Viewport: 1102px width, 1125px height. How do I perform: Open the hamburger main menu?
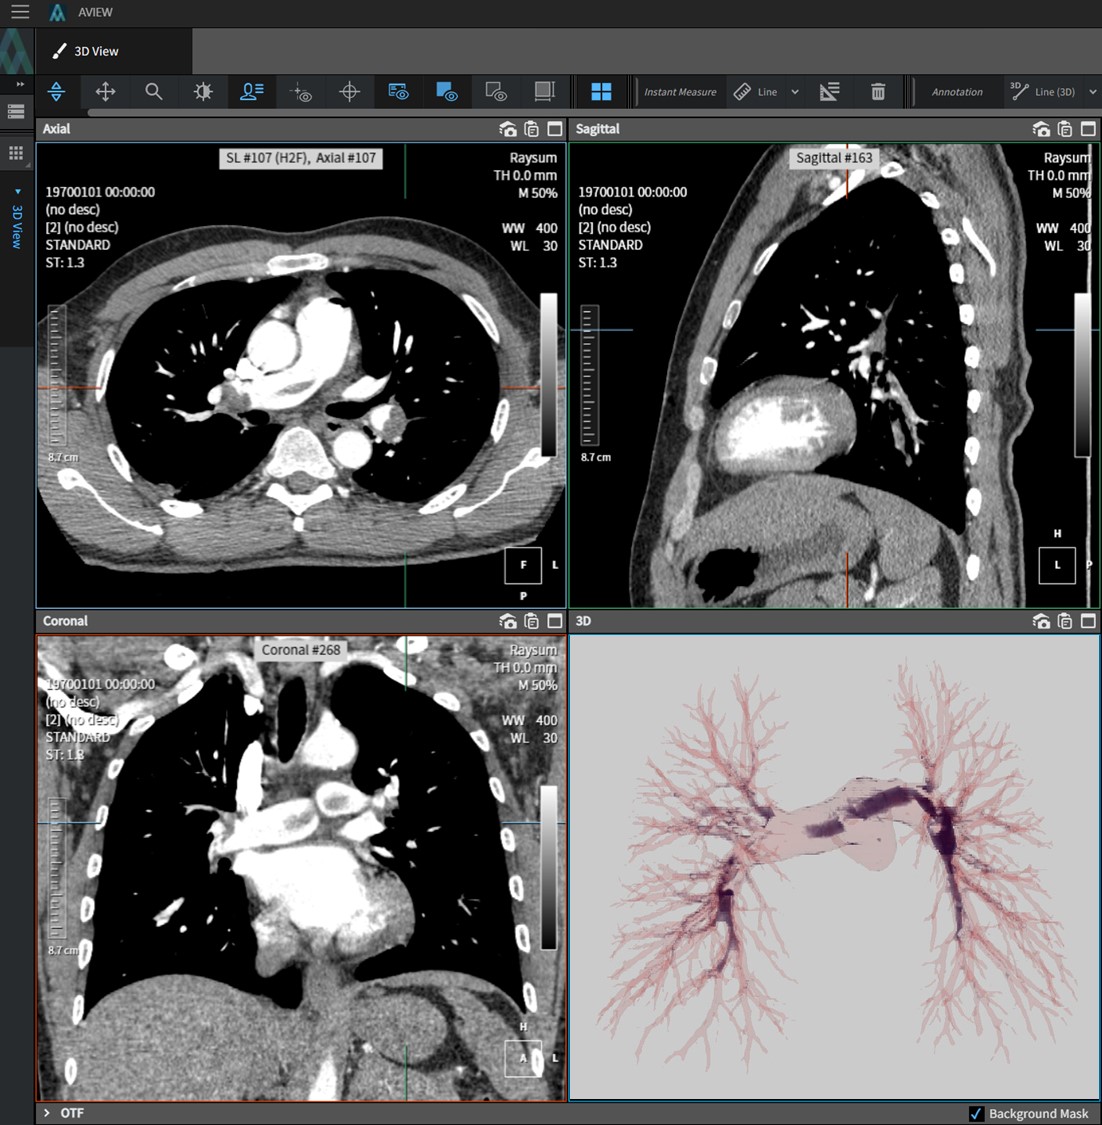(19, 12)
